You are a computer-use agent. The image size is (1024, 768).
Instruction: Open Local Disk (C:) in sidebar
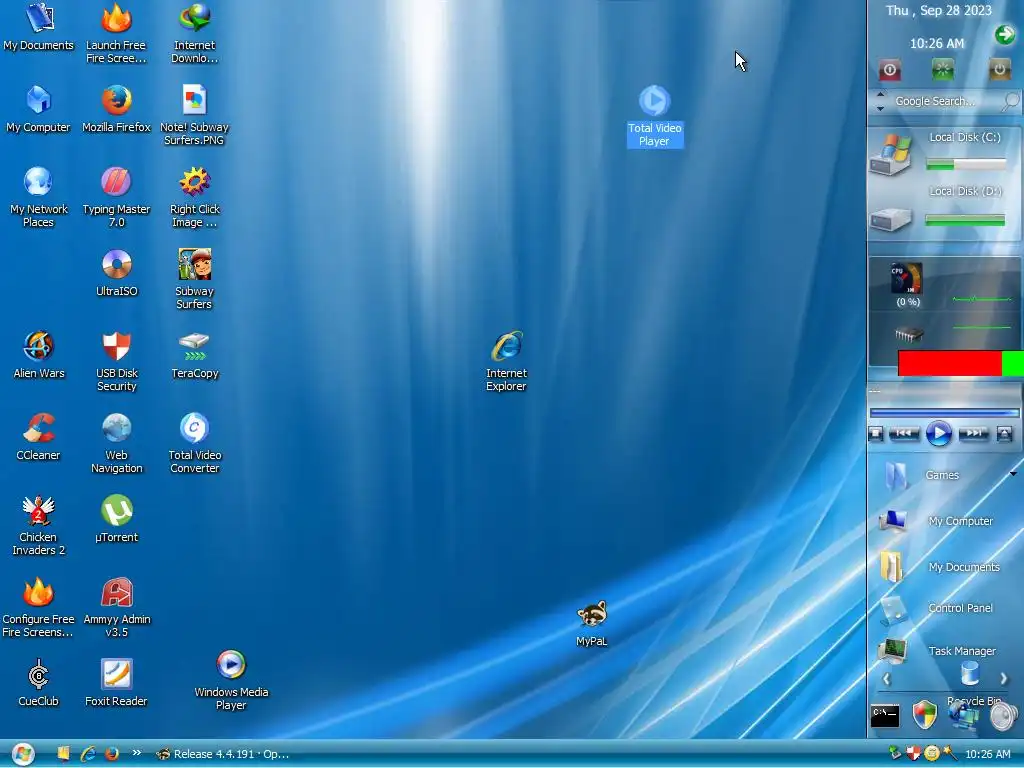tap(944, 153)
